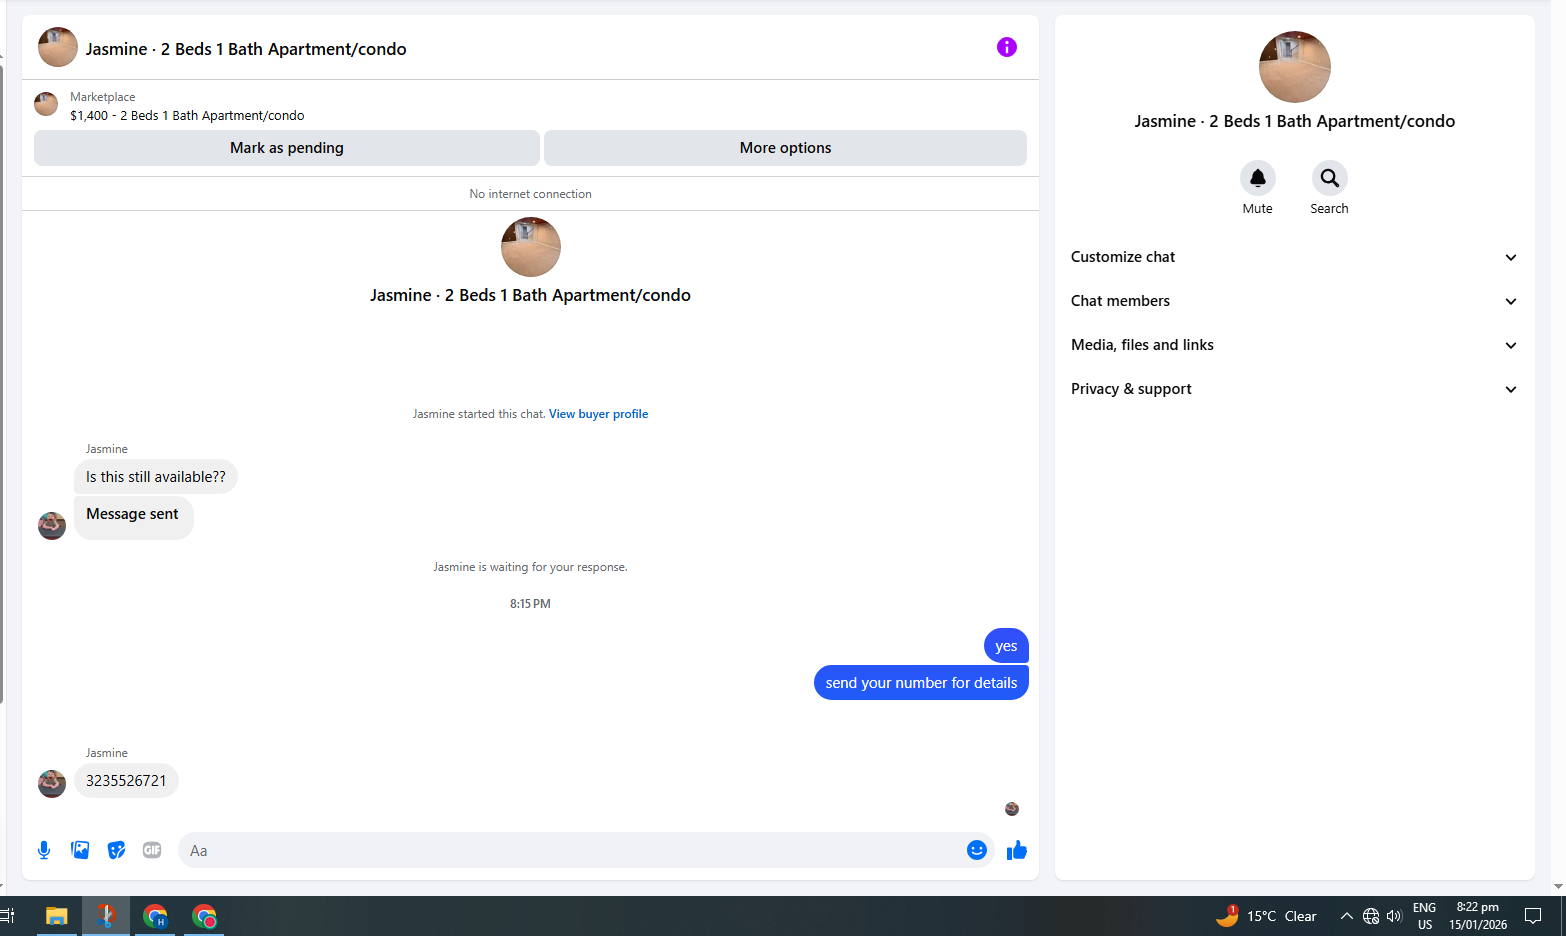
Task: Choose a sticker from the sticker icon
Action: [116, 850]
